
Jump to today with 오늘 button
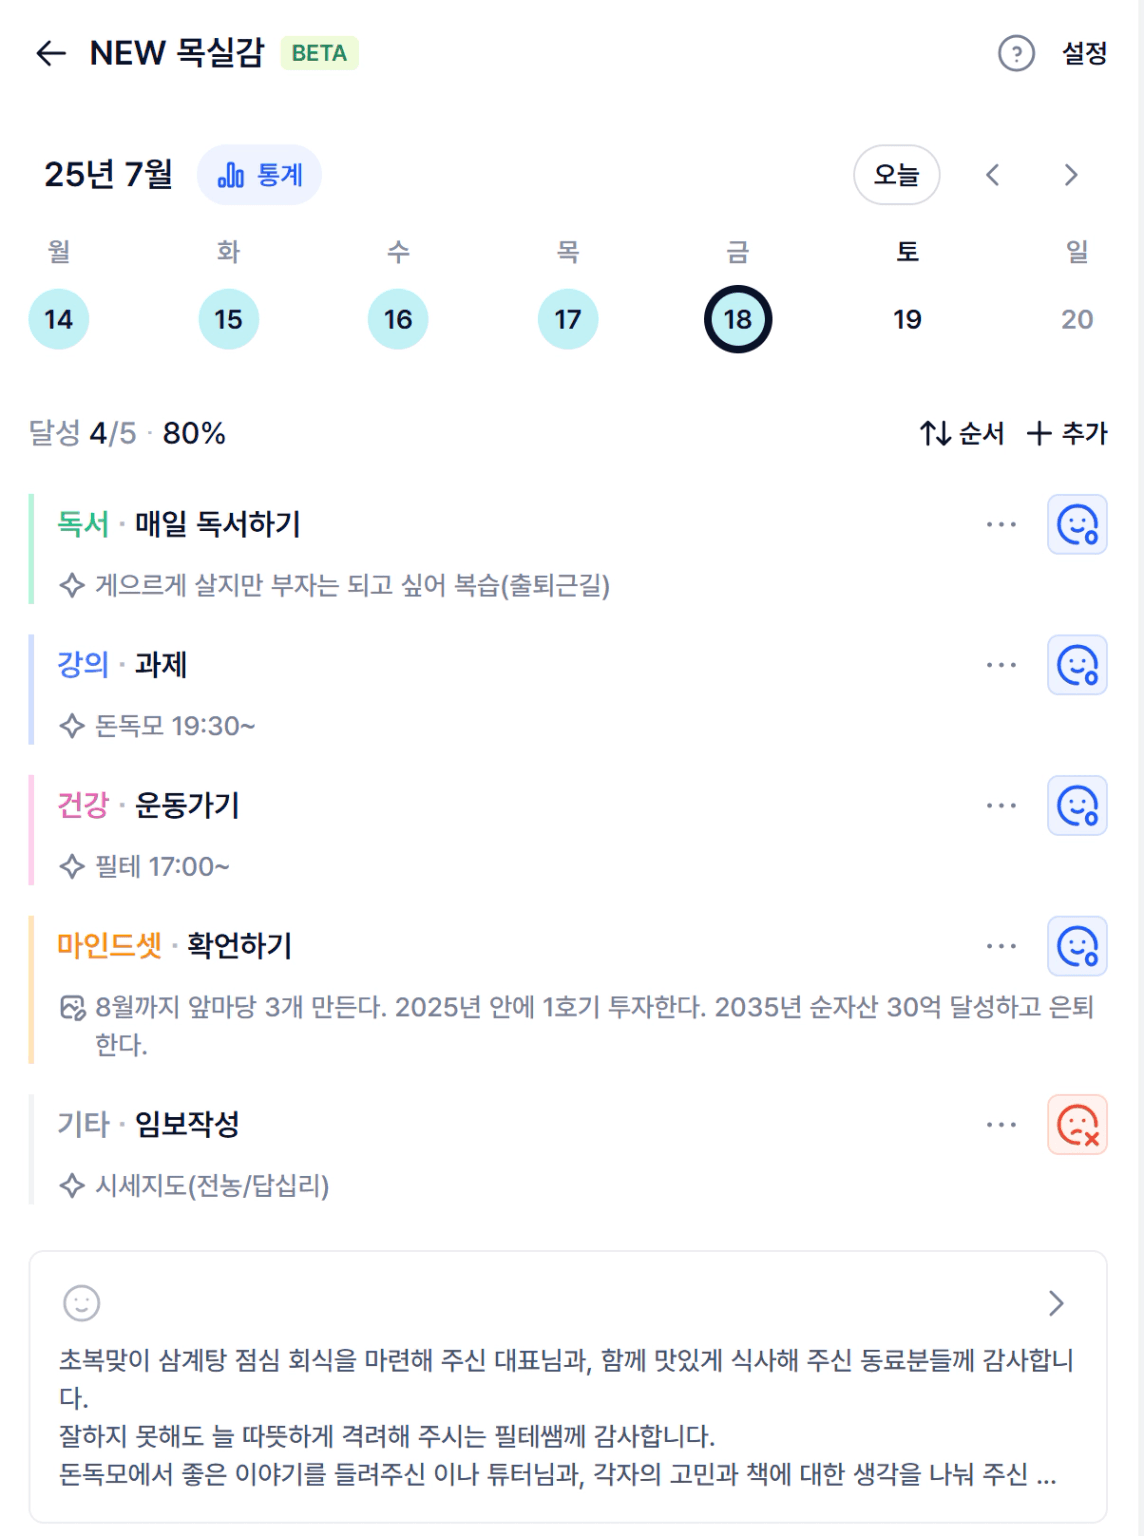point(897,175)
